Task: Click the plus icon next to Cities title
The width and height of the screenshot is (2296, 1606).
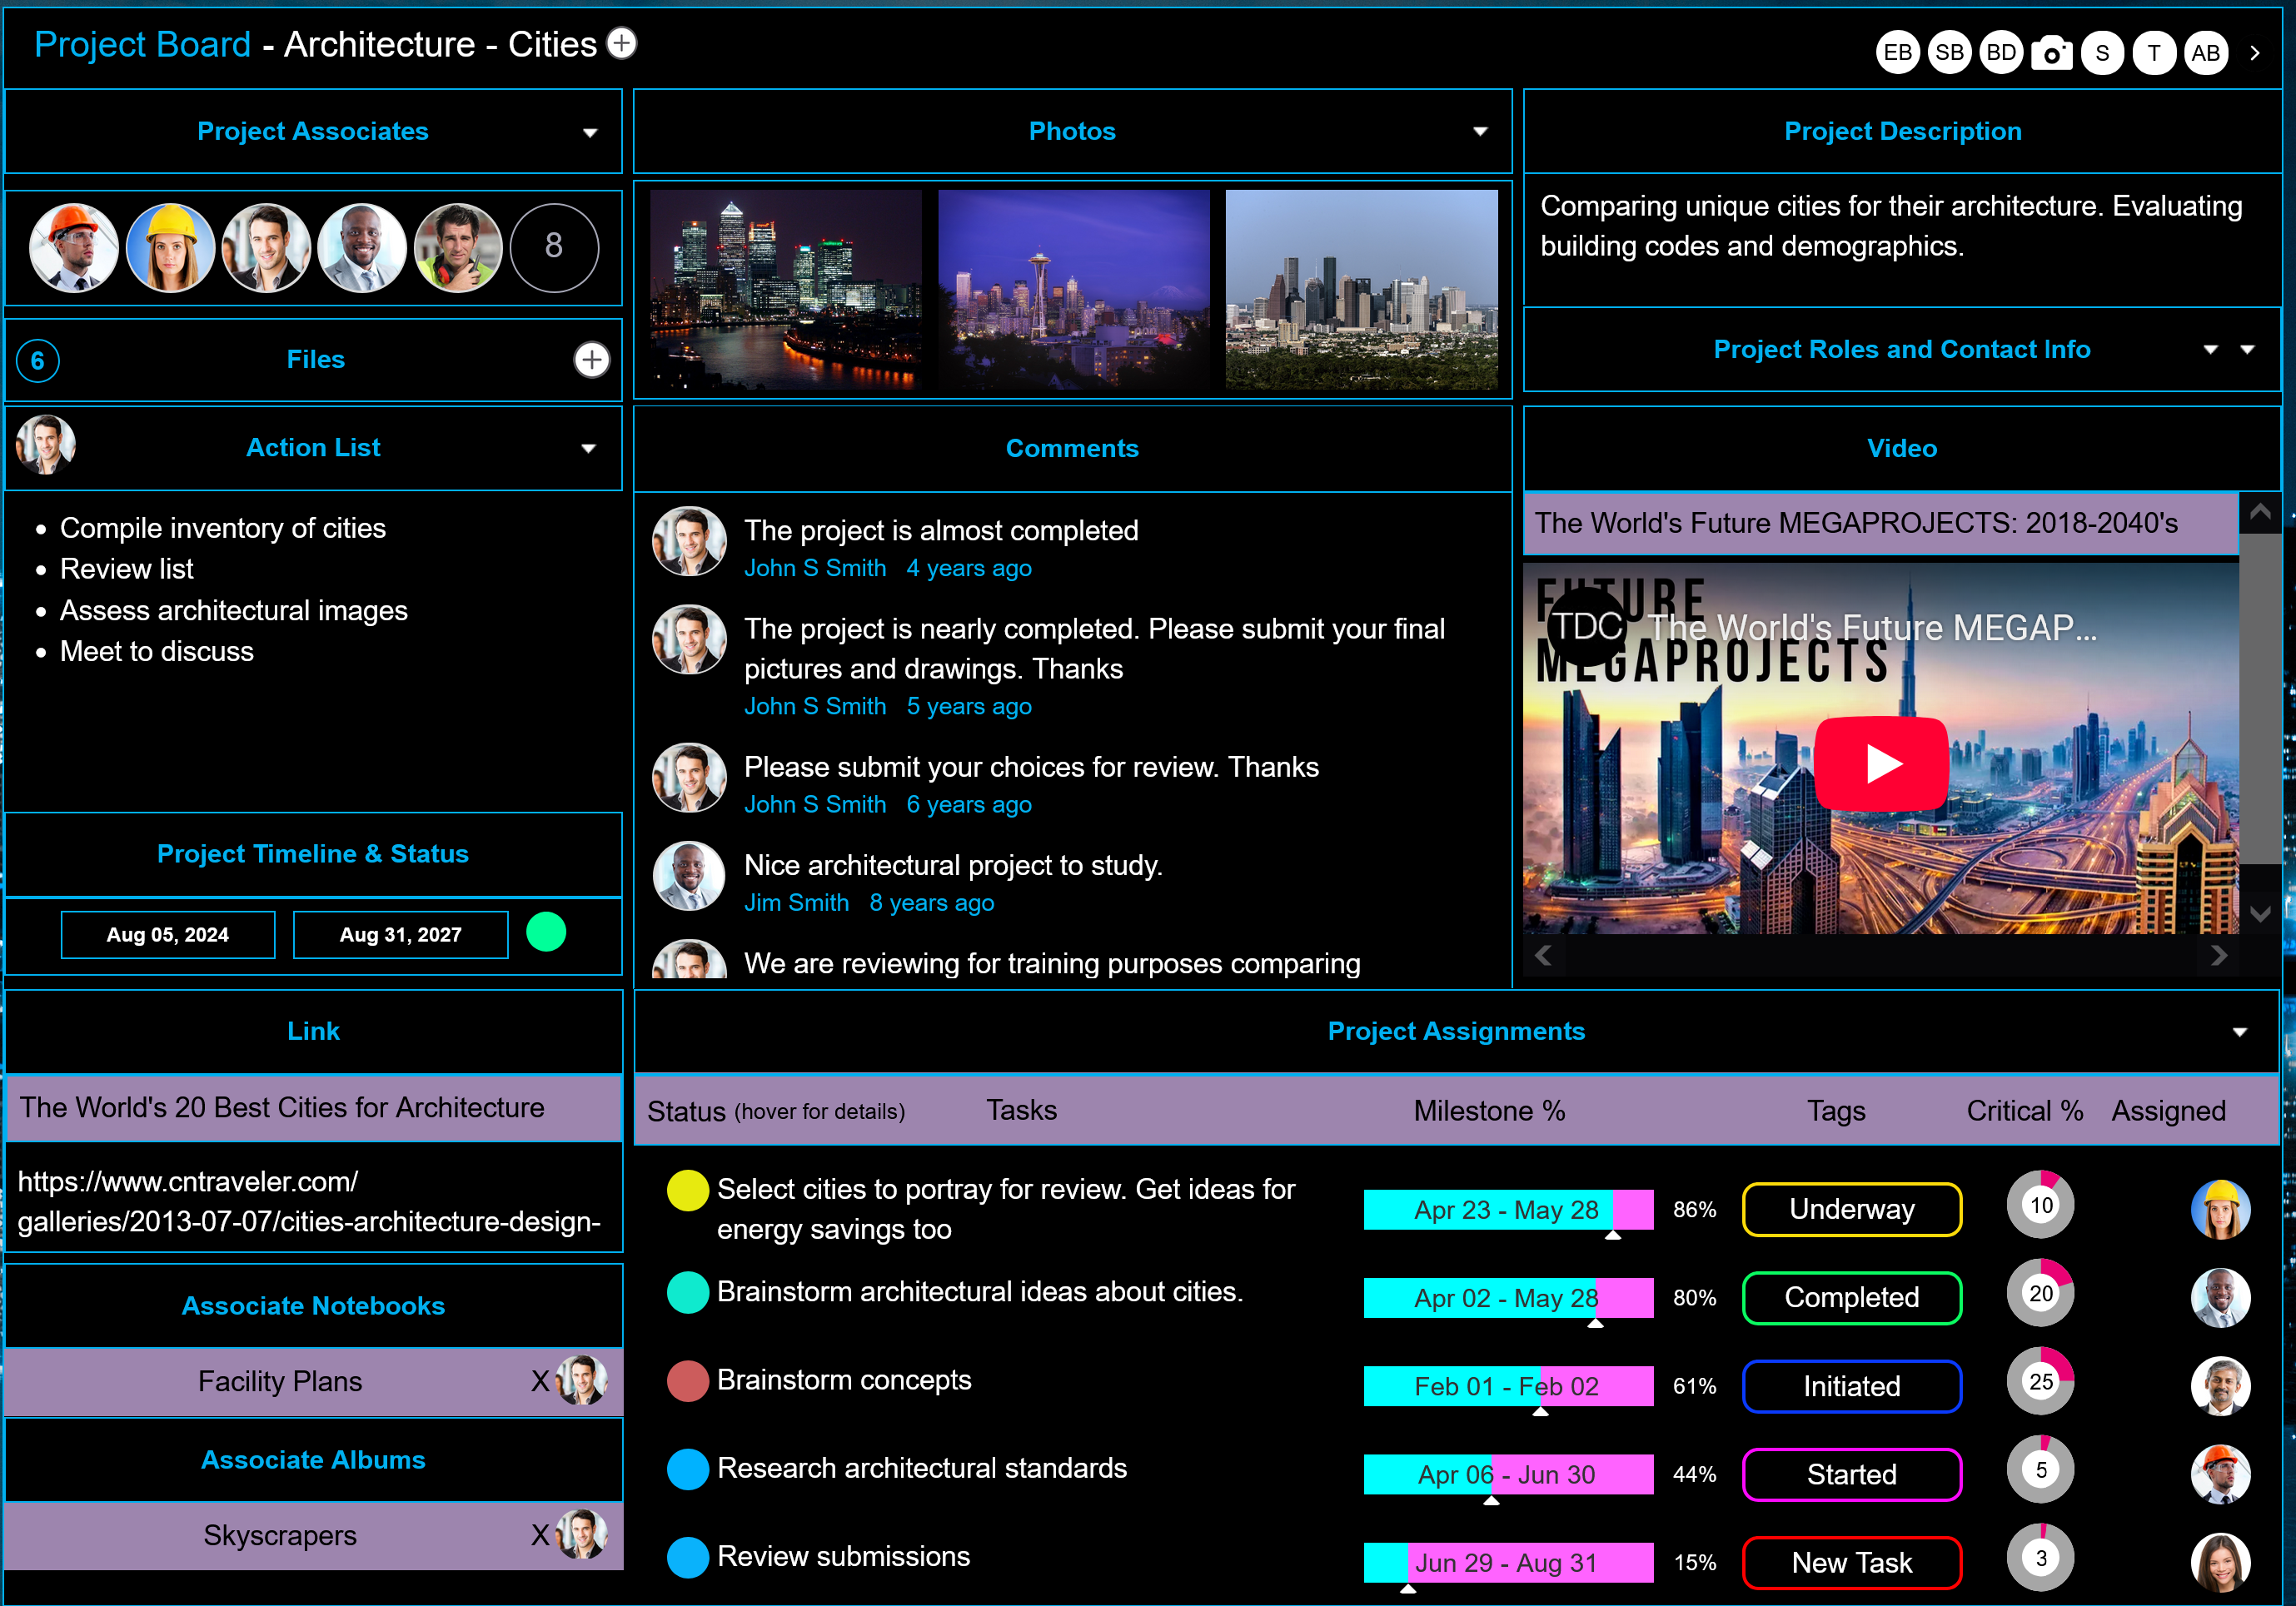Action: click(622, 43)
